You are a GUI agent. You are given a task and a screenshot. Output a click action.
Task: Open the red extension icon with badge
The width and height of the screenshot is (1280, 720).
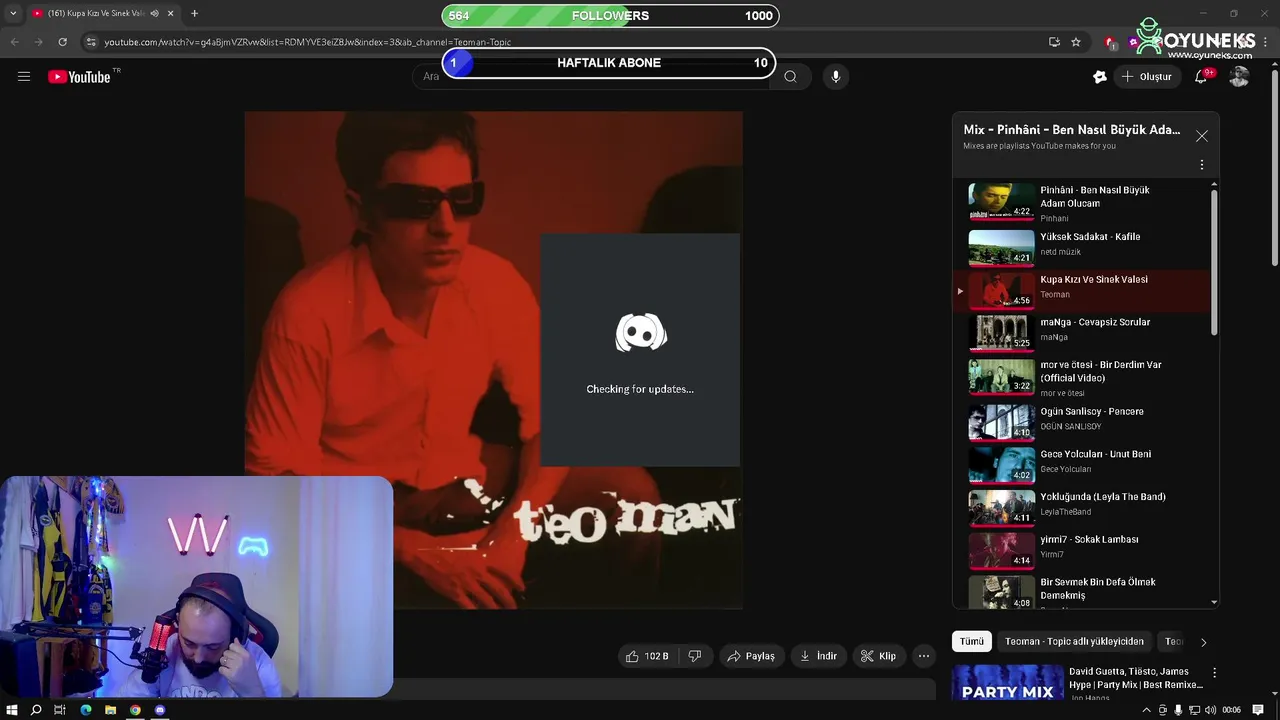(x=1110, y=42)
